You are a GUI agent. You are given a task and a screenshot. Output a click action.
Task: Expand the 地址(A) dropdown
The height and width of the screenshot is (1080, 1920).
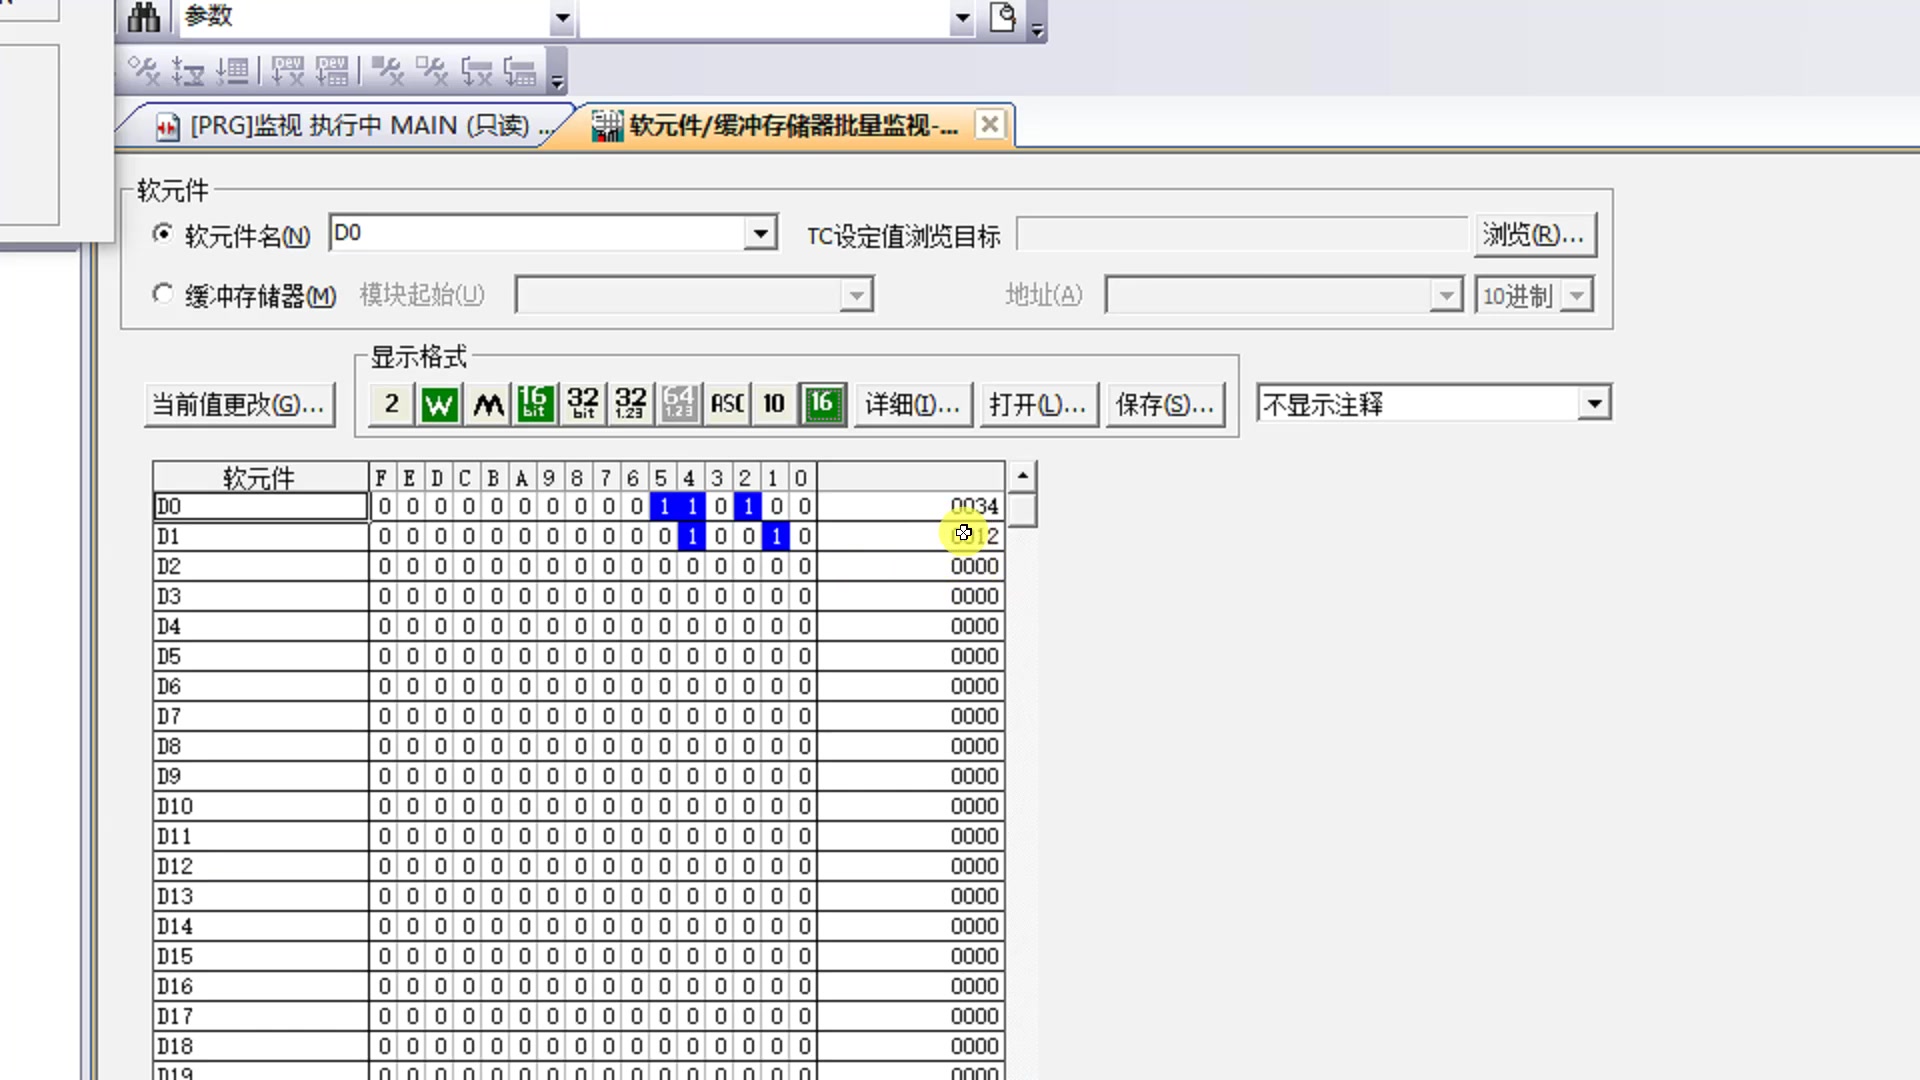tap(1446, 296)
